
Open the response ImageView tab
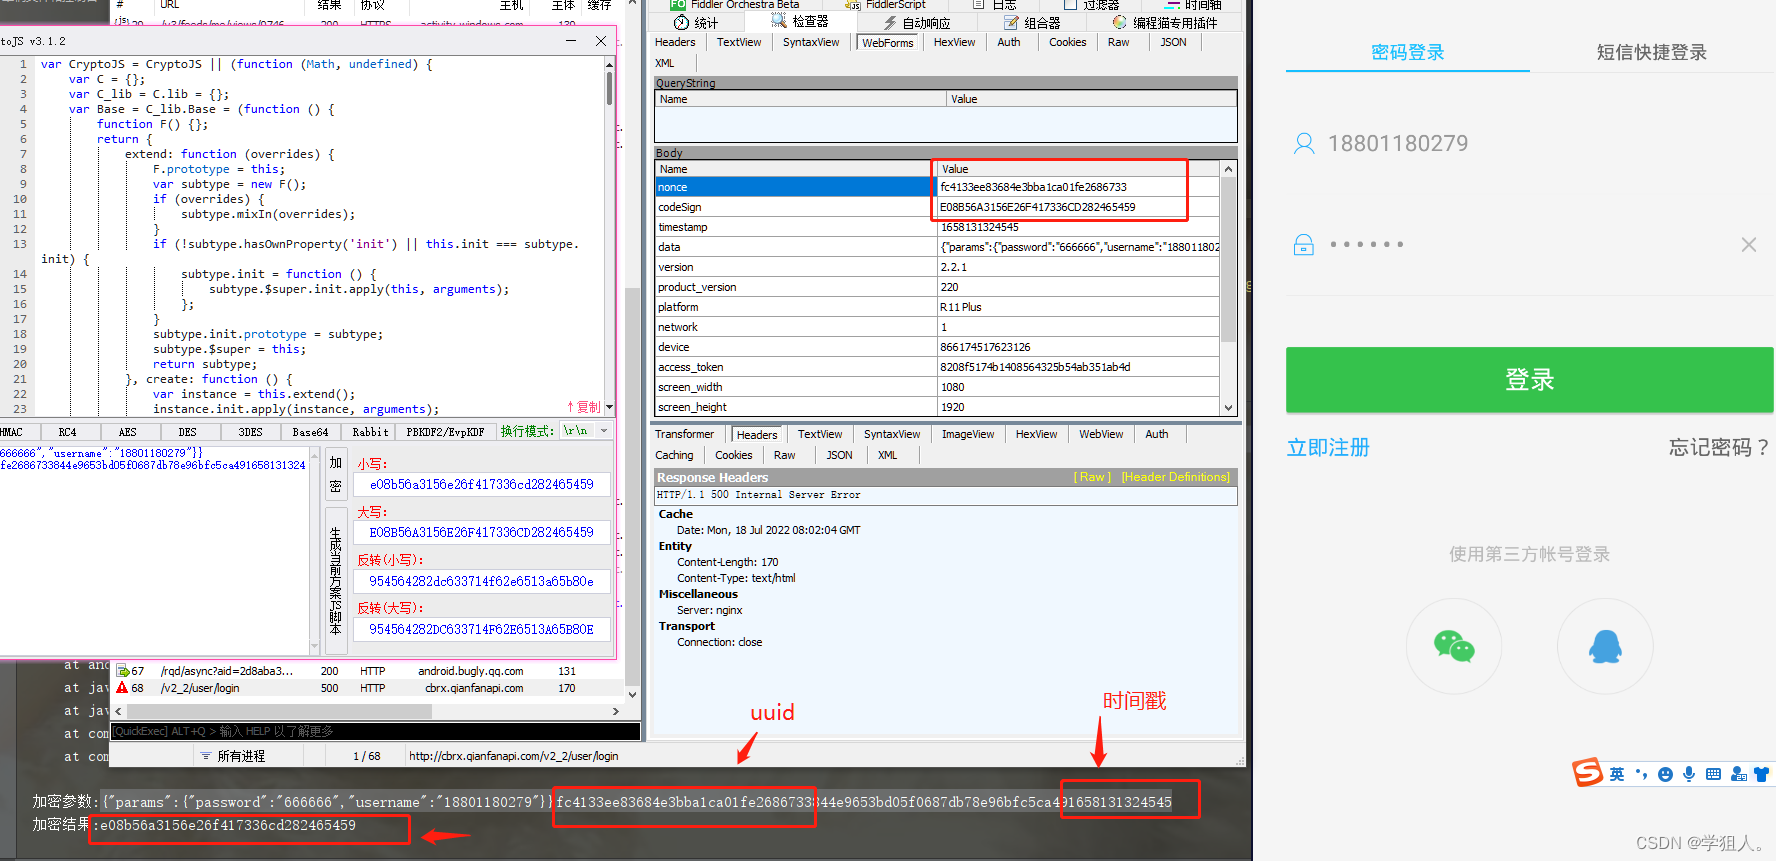coord(968,434)
